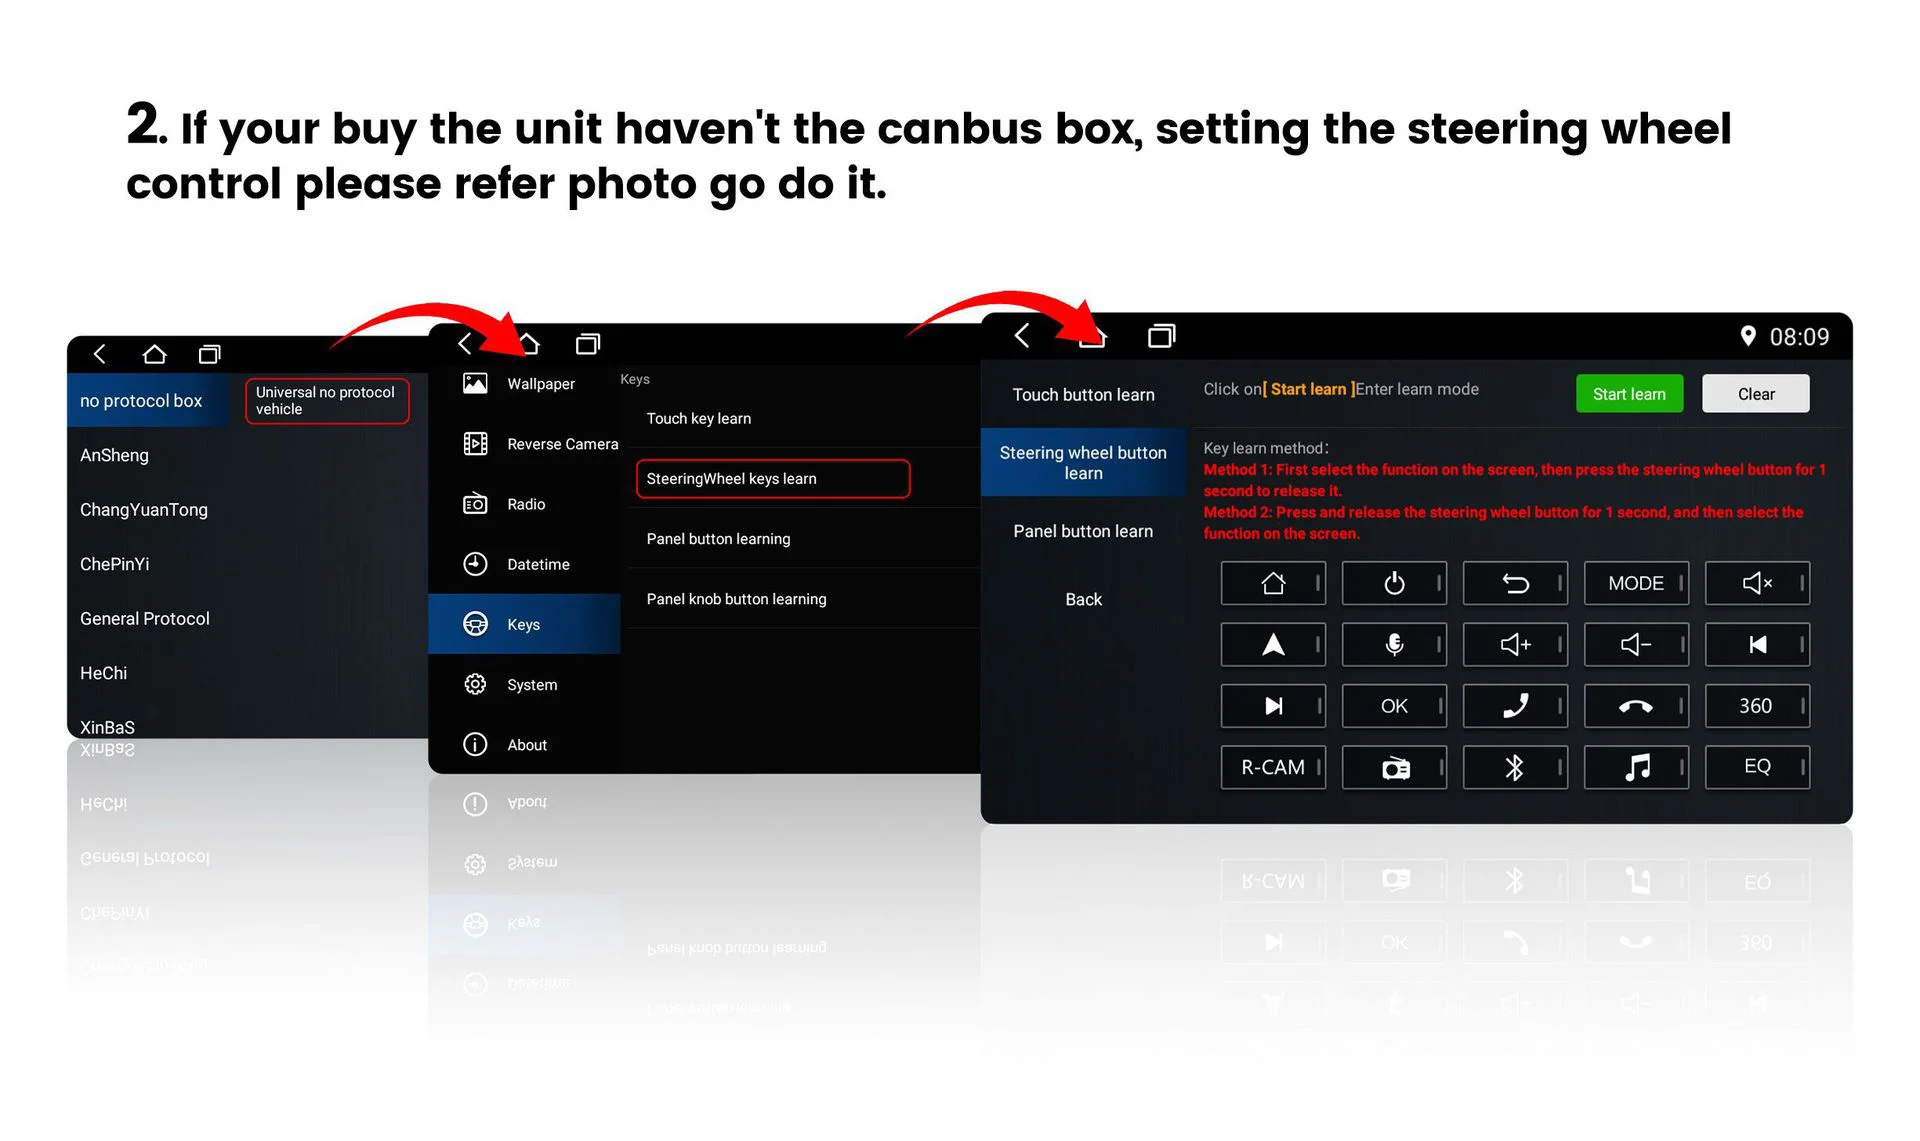Screen dimensions: 1920x1141
Task: Click the volume up key button
Action: (1515, 645)
